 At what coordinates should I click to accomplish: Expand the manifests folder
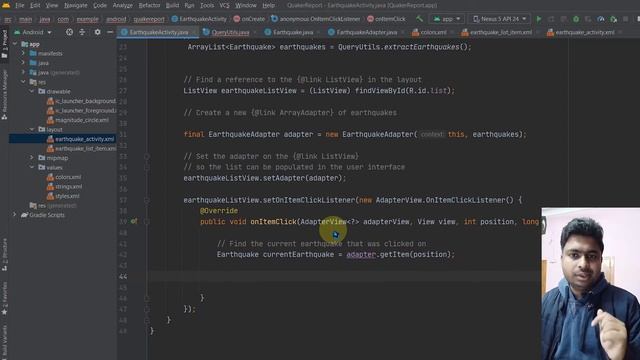(23, 53)
